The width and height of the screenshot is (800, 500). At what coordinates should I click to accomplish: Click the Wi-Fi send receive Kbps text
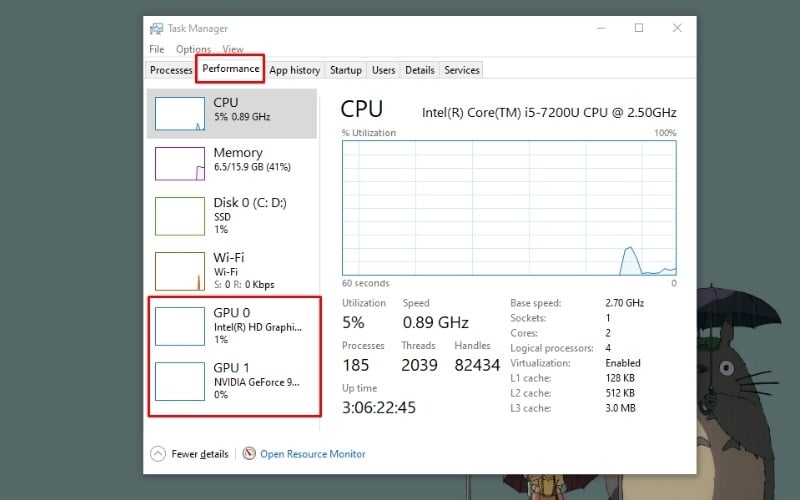(x=244, y=285)
